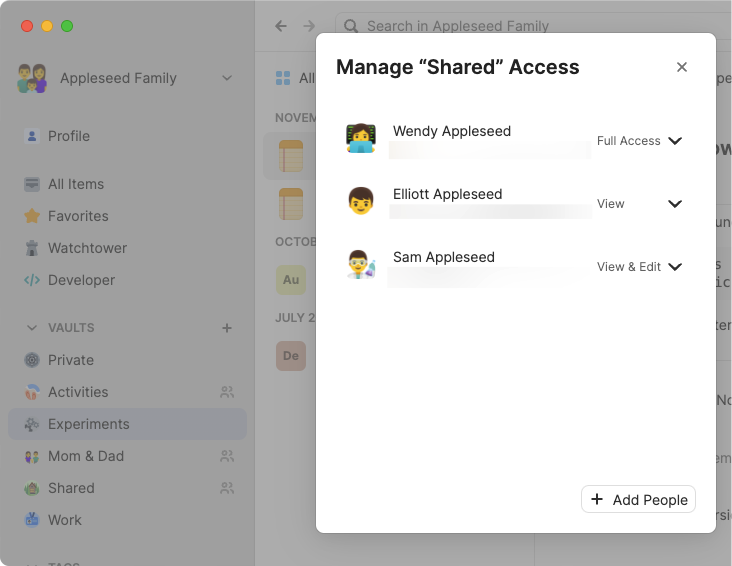Select the Mom & Dad vault
This screenshot has height=566, width=732.
coord(85,456)
